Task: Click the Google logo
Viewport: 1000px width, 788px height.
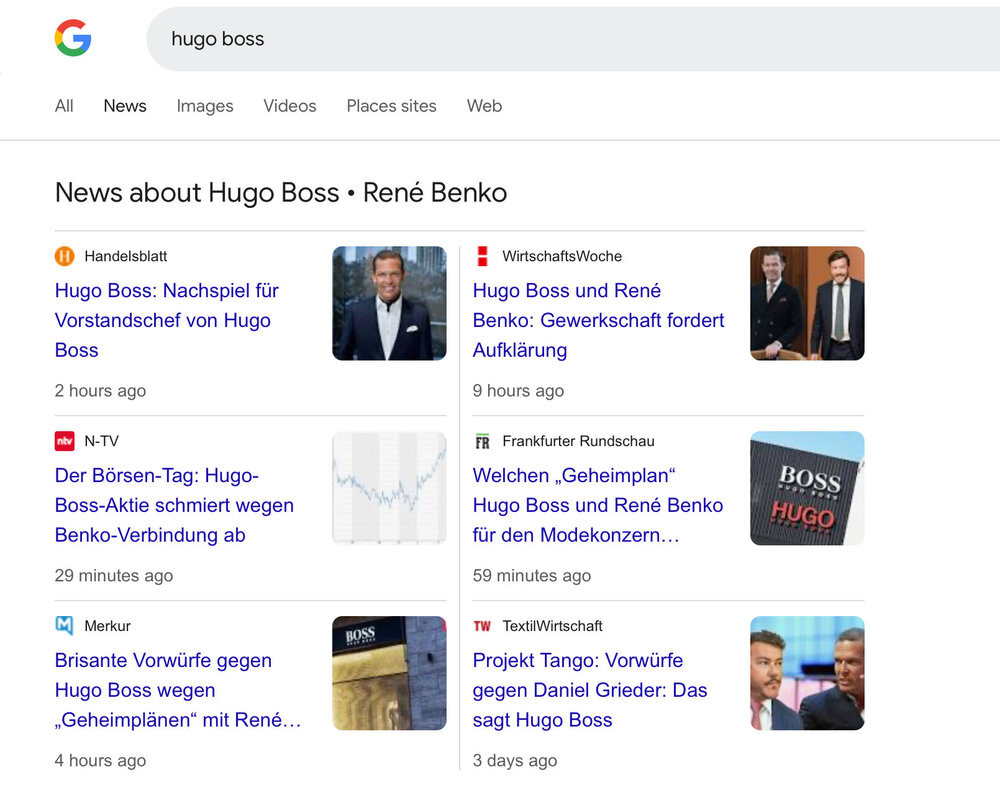Action: pyautogui.click(x=73, y=39)
